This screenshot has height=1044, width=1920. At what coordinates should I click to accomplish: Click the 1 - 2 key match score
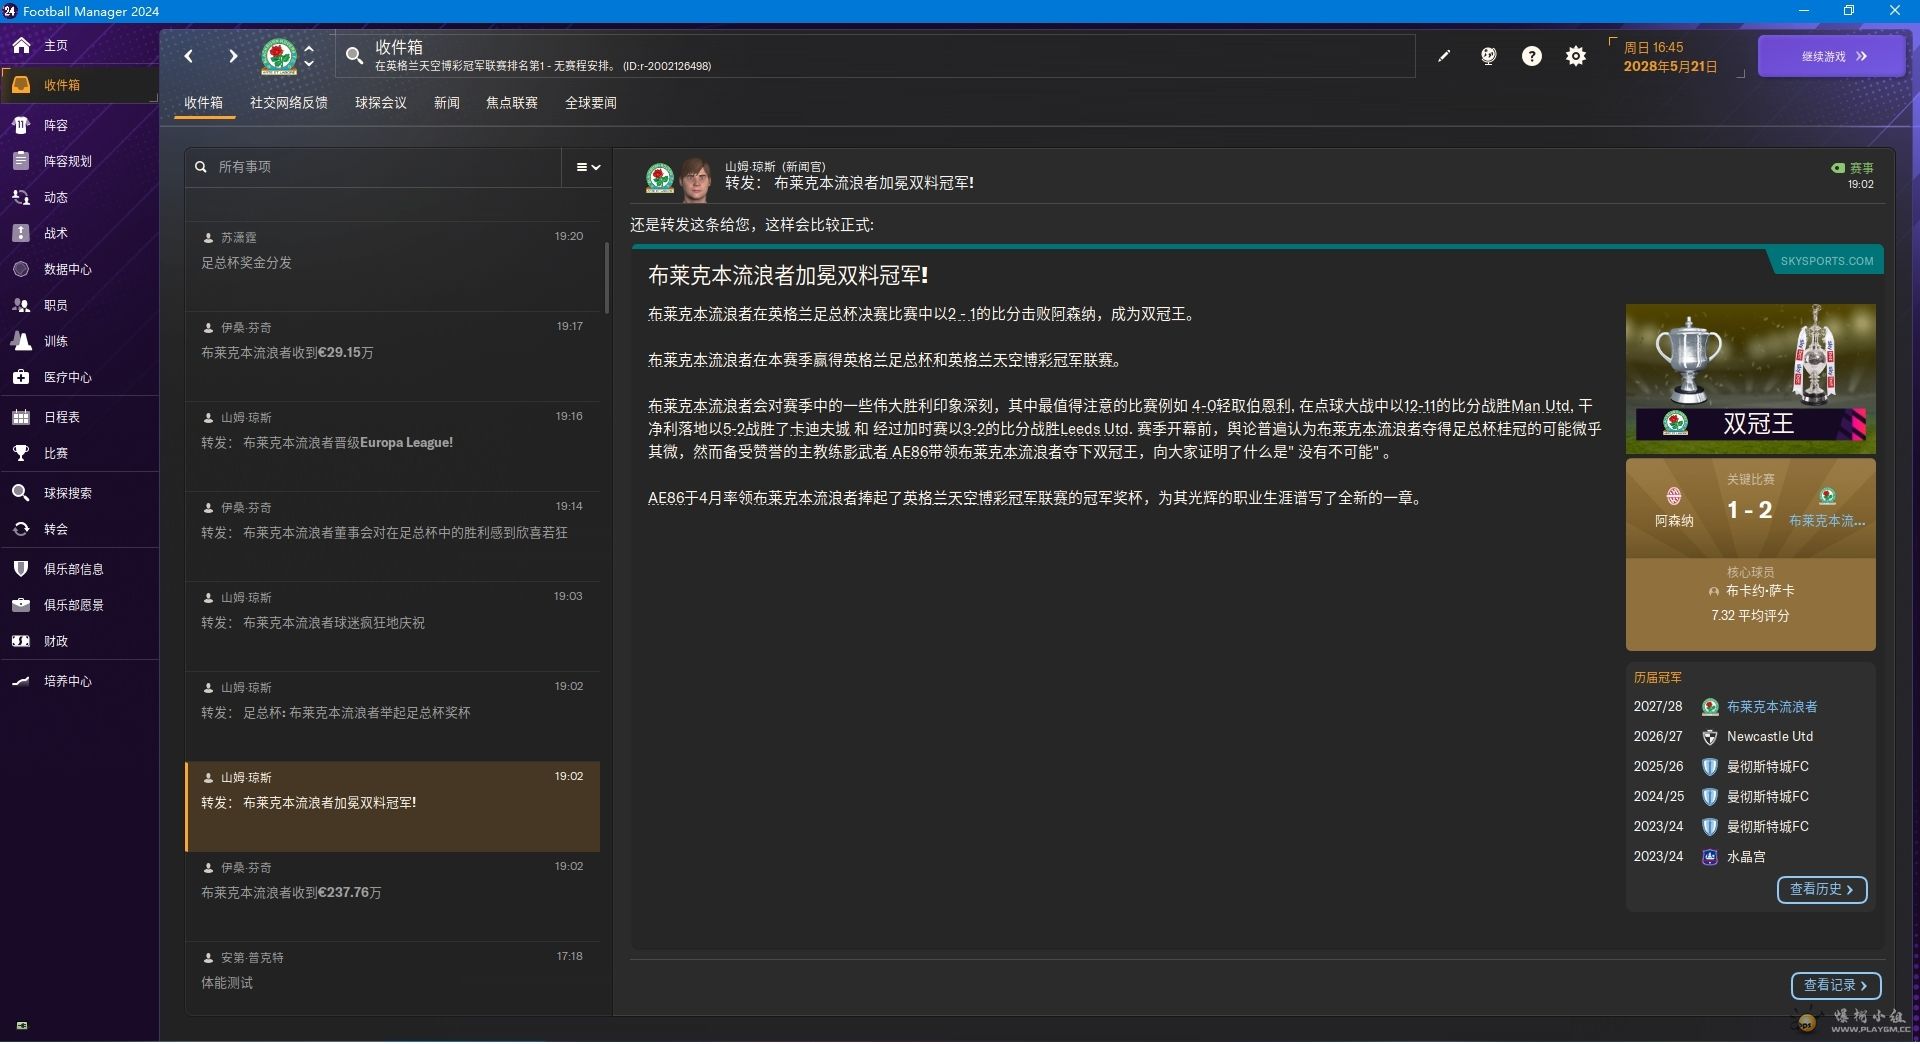pos(1749,510)
